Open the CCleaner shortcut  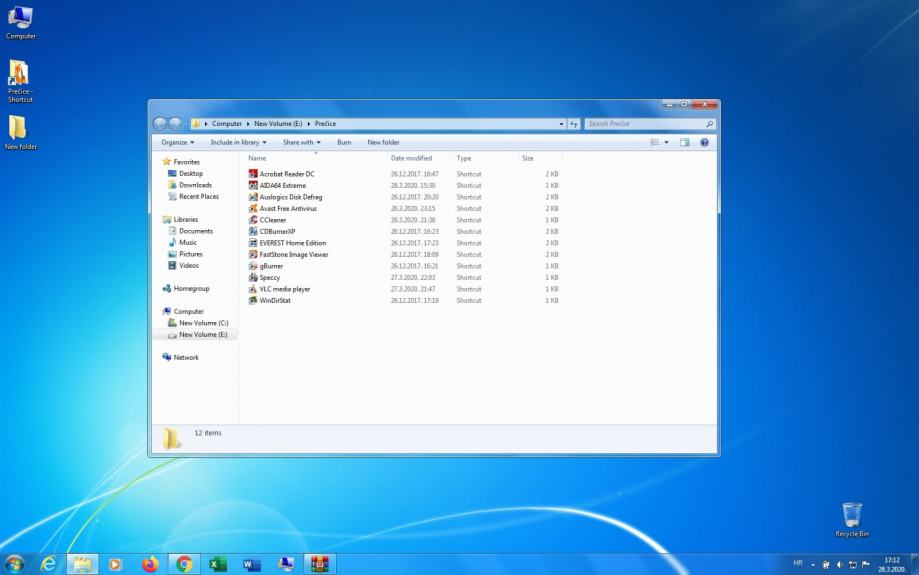pyautogui.click(x=272, y=220)
